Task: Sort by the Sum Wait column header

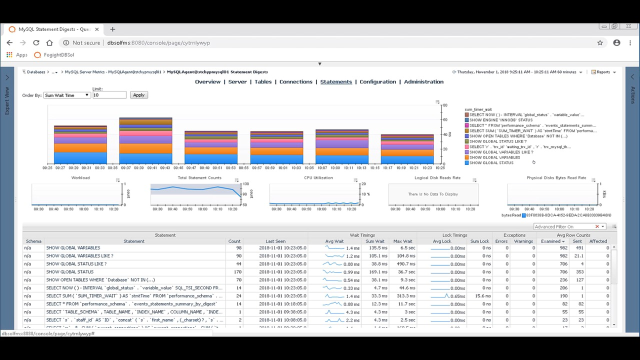Action: 375,241
